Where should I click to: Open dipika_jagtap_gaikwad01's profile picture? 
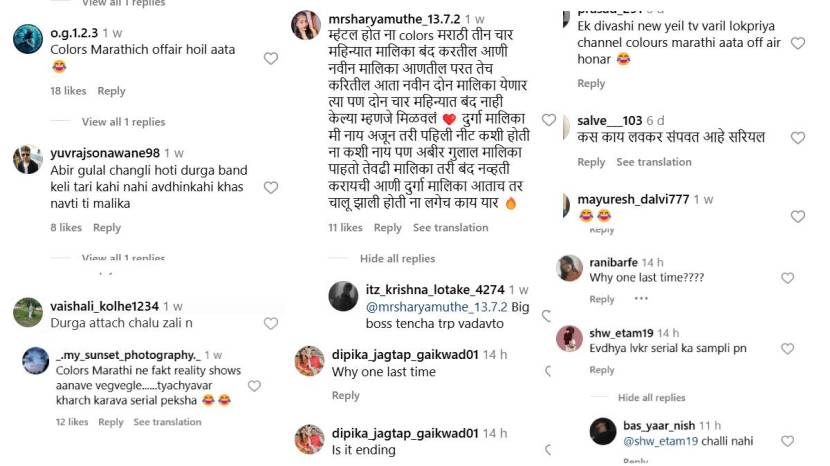click(x=309, y=361)
